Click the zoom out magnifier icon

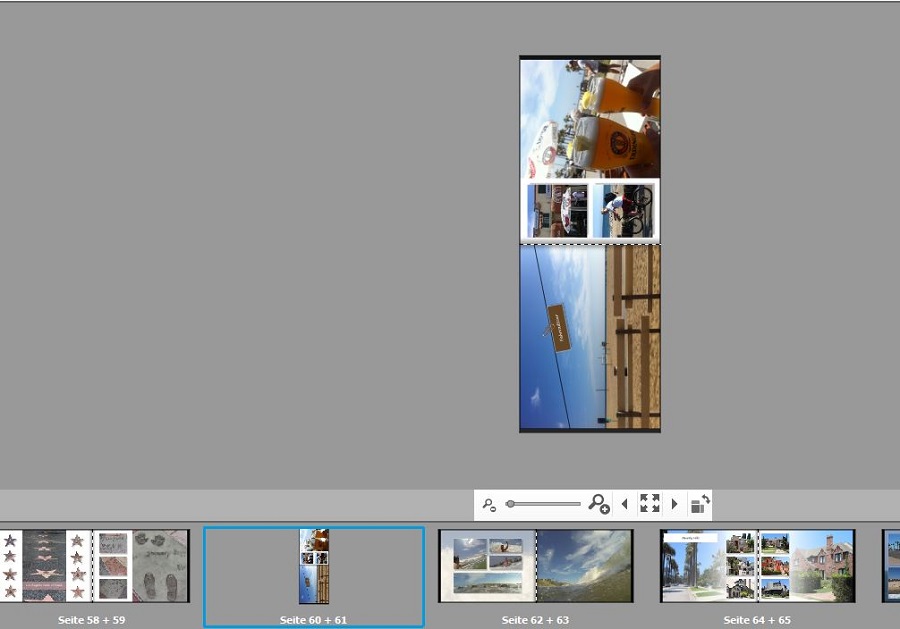[x=489, y=505]
